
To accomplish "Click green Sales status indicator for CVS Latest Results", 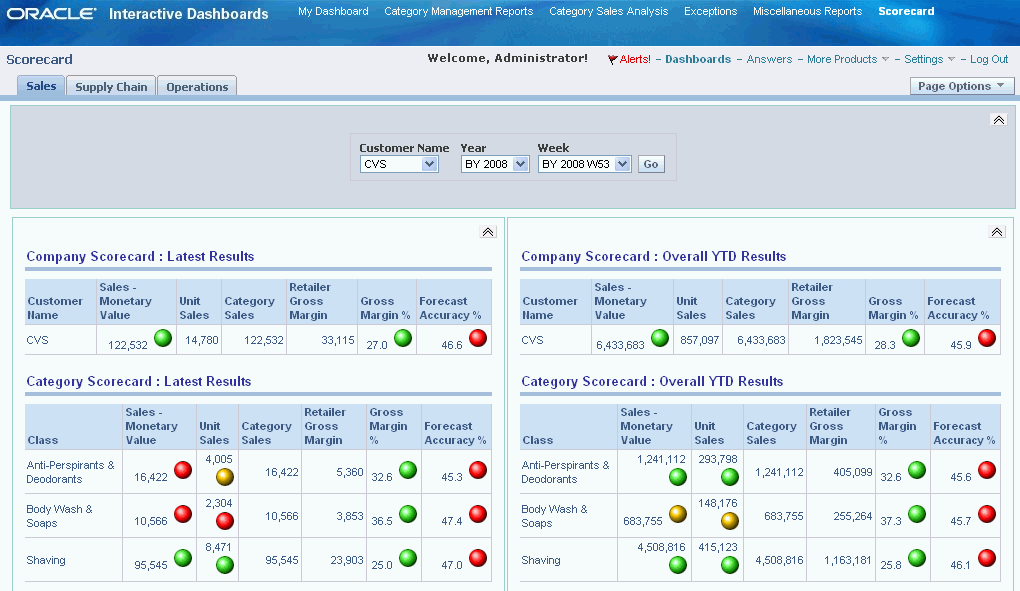I will click(x=163, y=338).
